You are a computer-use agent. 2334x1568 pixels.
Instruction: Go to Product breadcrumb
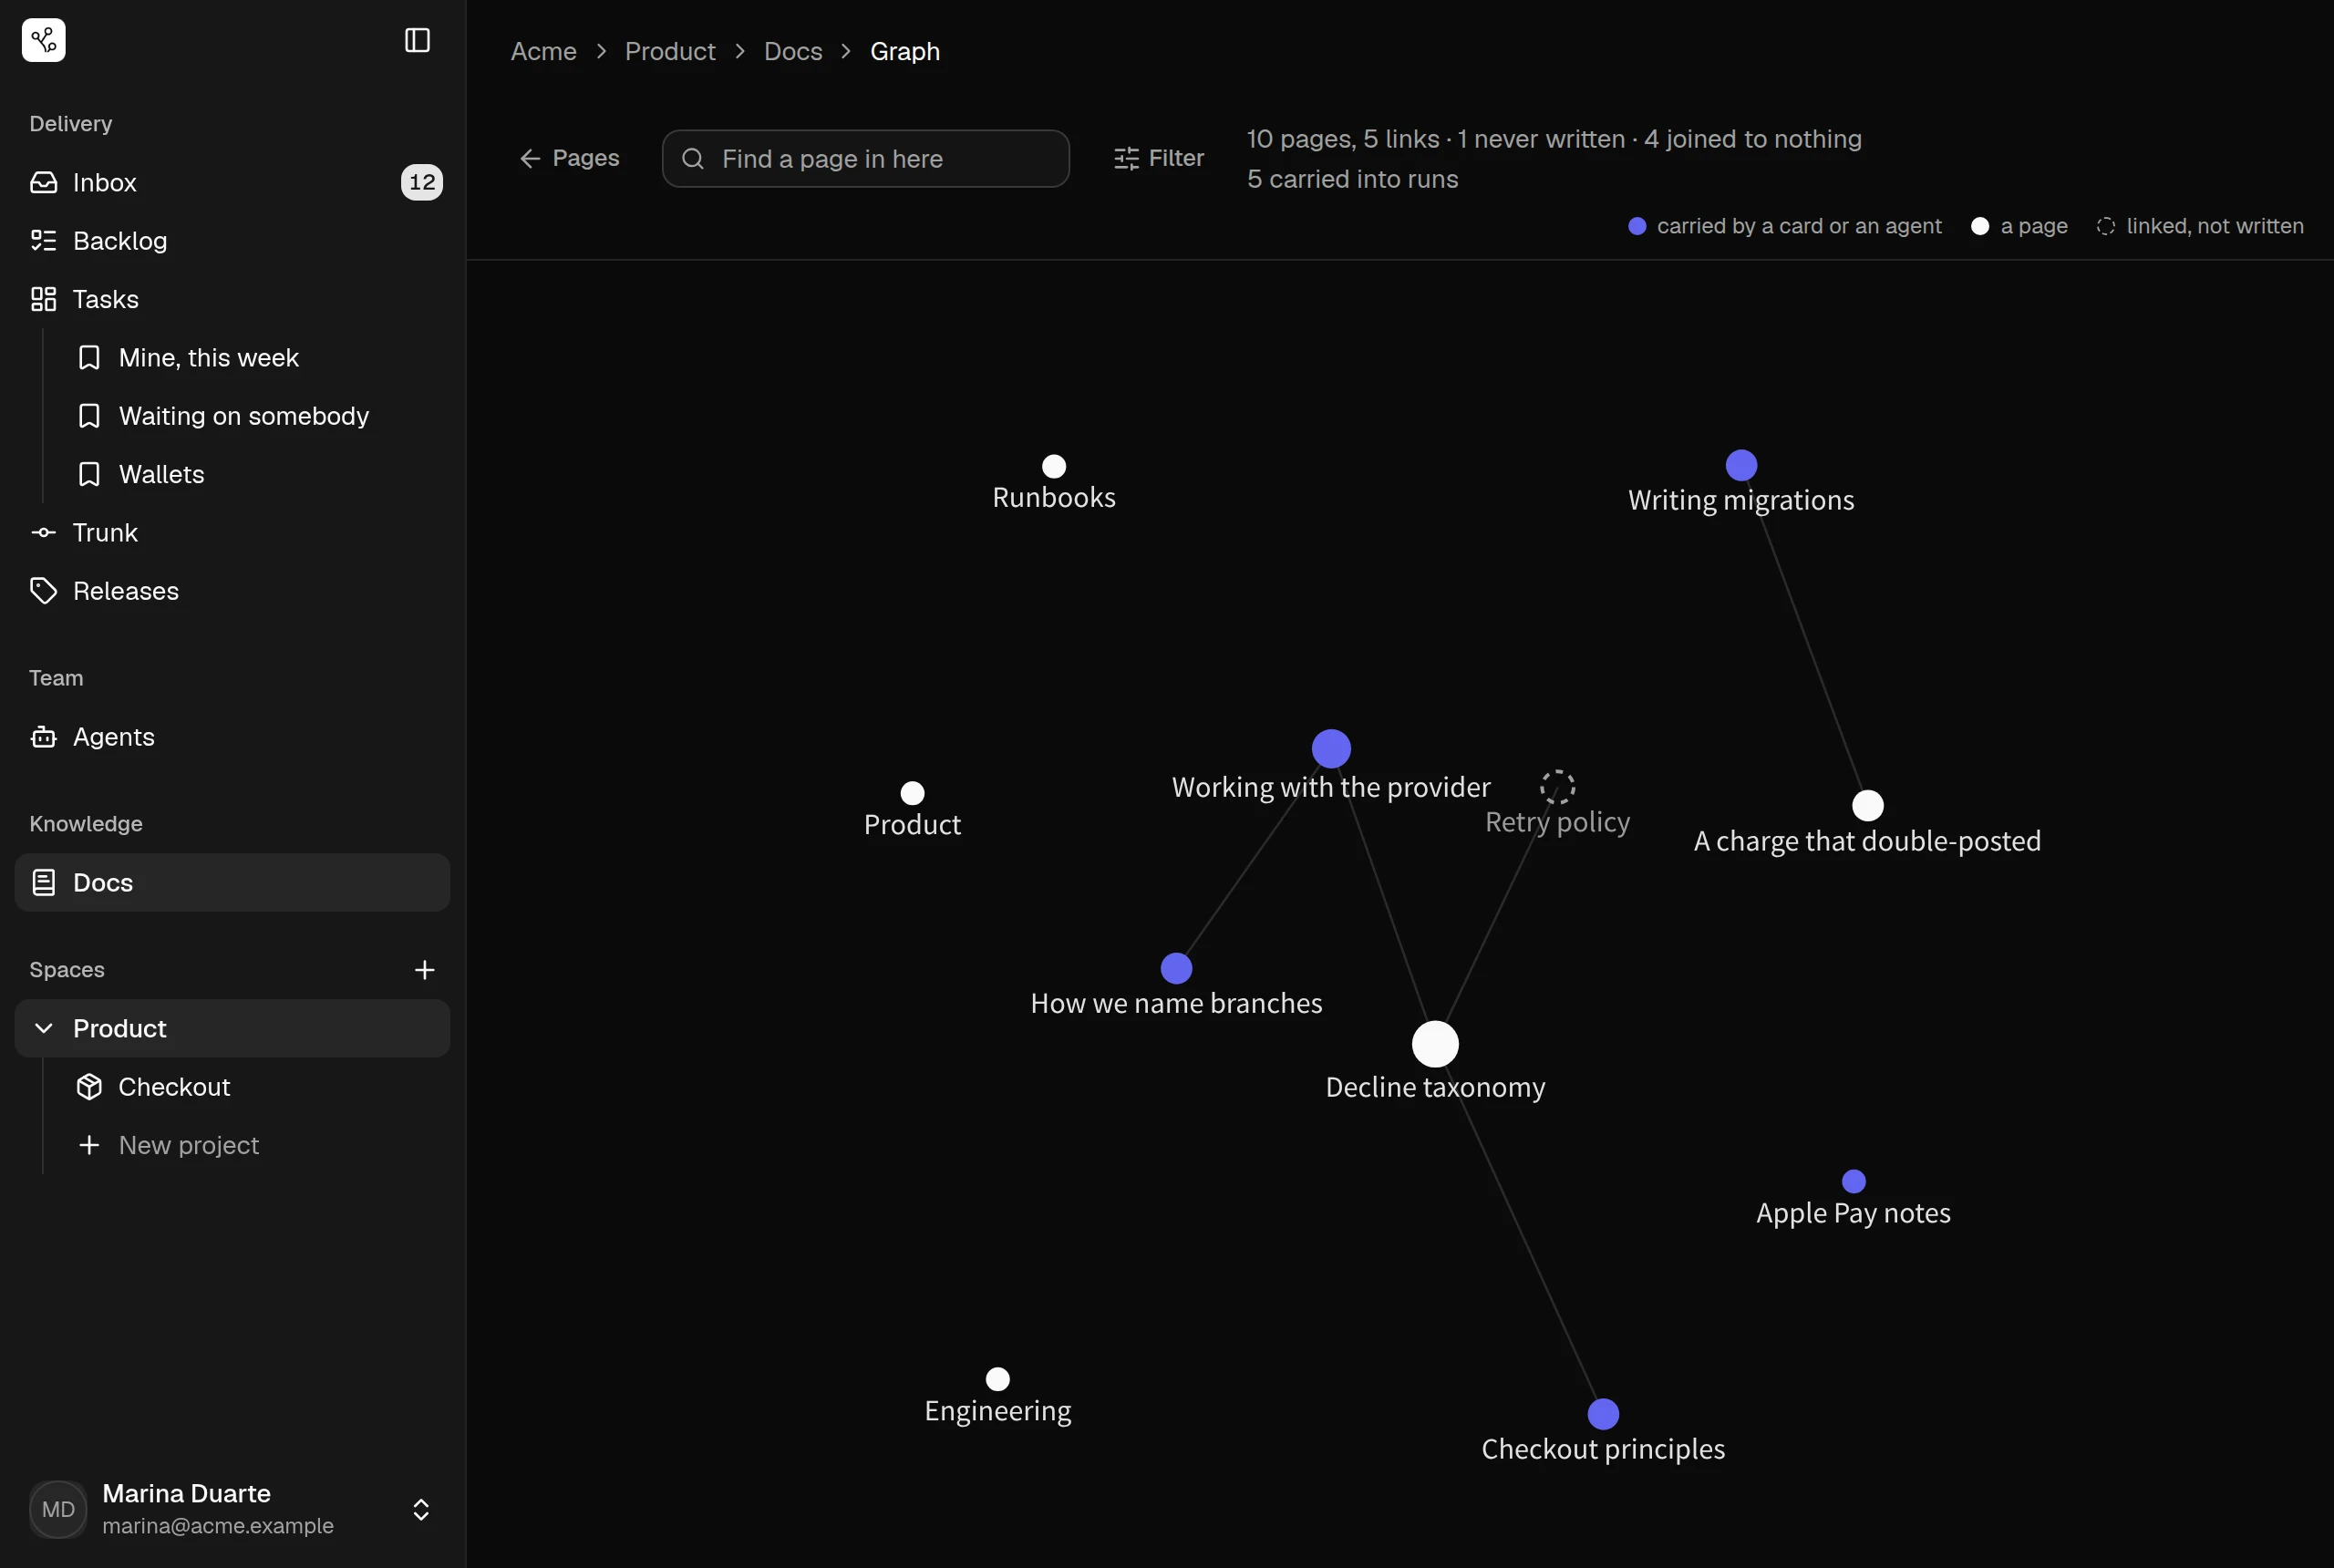pyautogui.click(x=670, y=51)
